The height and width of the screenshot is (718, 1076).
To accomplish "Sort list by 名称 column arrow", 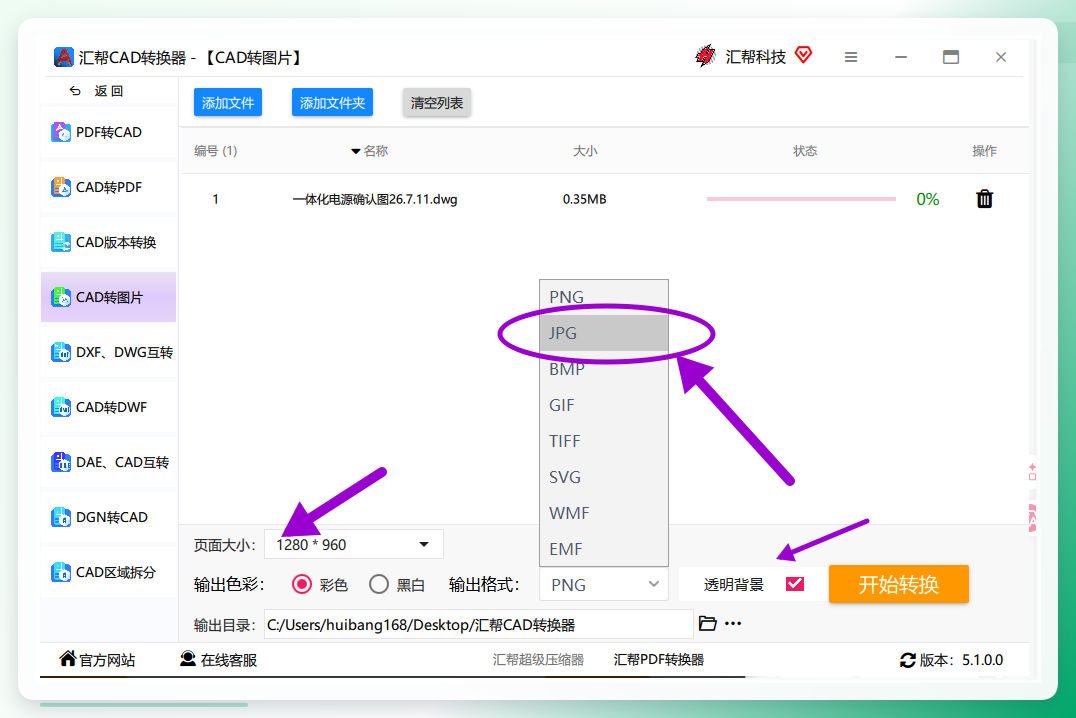I will [x=355, y=151].
